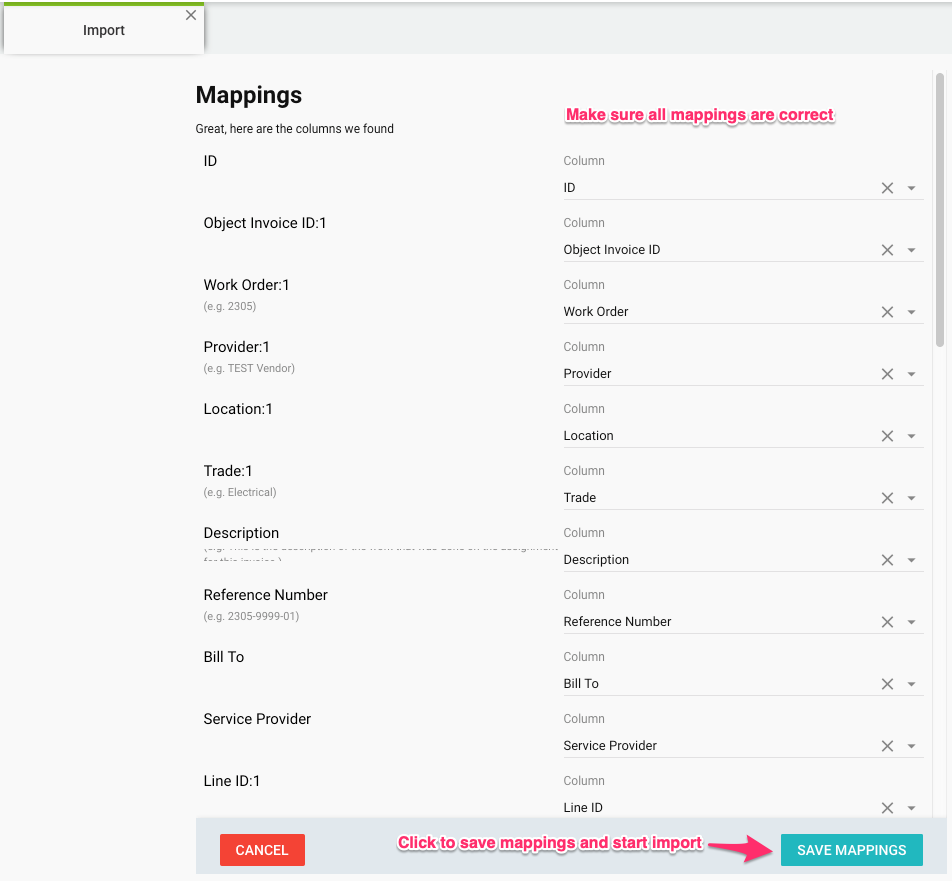Click the '(e.g. TEST Vendor)' example text
This screenshot has height=881, width=952.
[249, 369]
